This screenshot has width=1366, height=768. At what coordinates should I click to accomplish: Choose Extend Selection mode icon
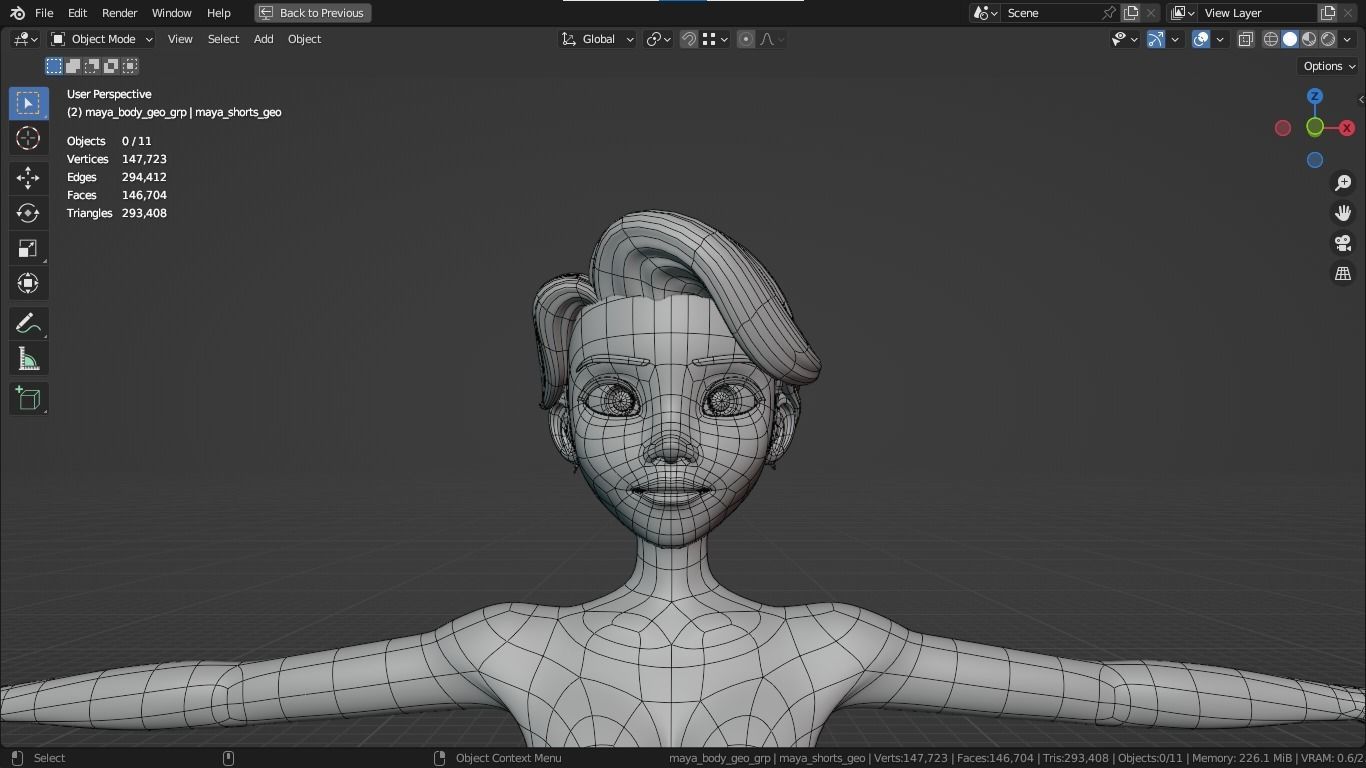(73, 66)
